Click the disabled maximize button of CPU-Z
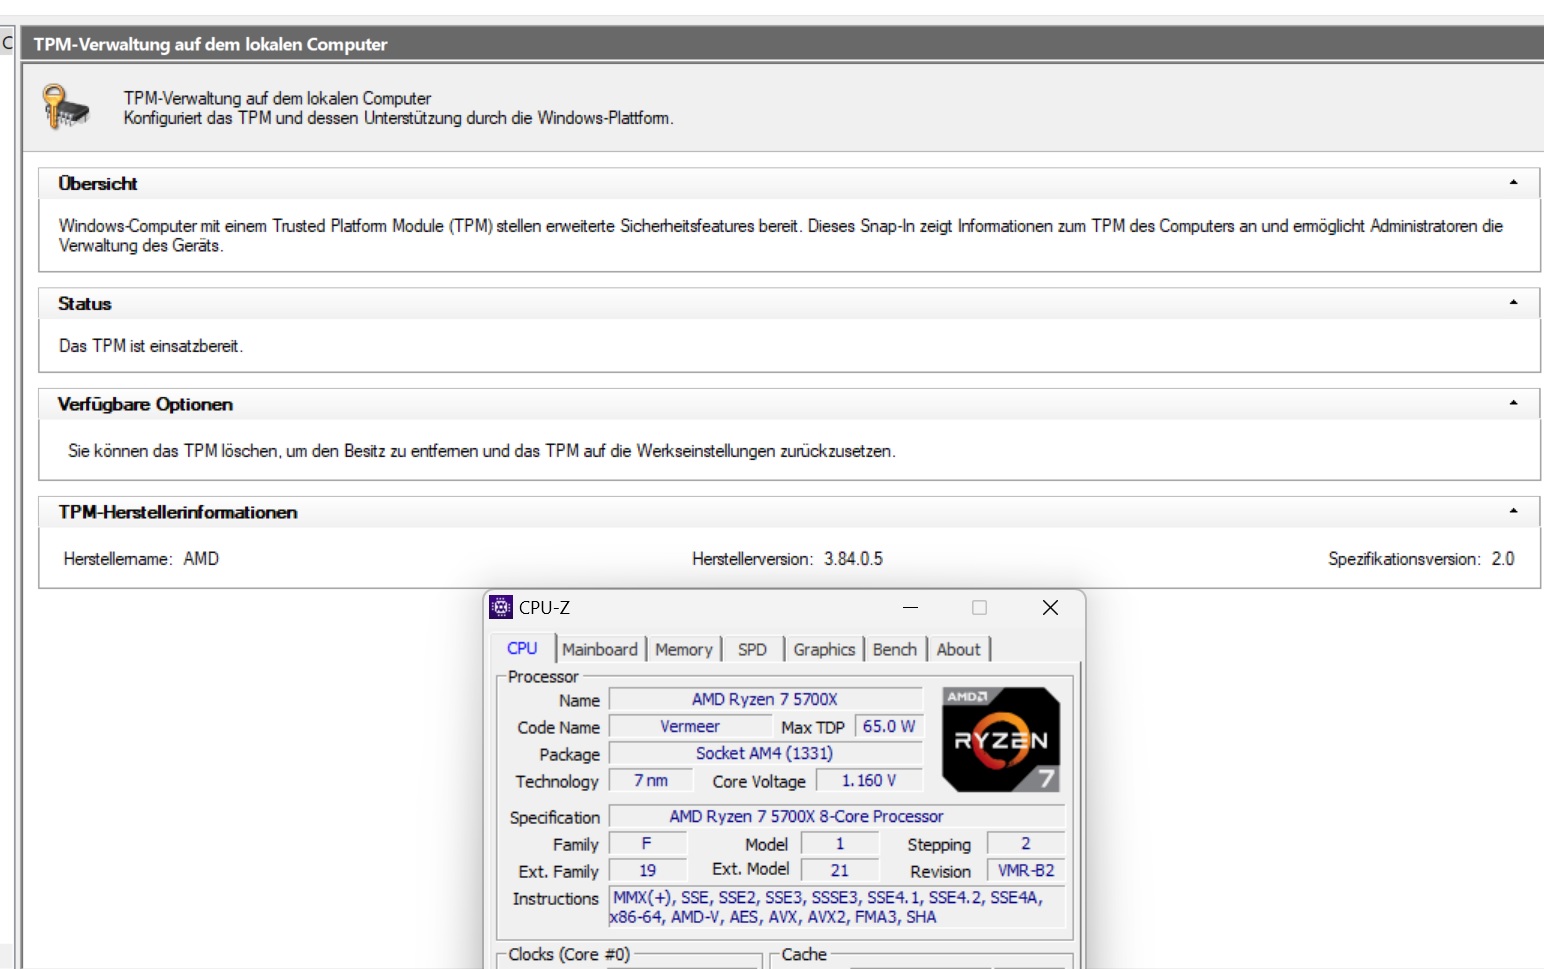Screen dimensions: 1544x969 click(979, 607)
